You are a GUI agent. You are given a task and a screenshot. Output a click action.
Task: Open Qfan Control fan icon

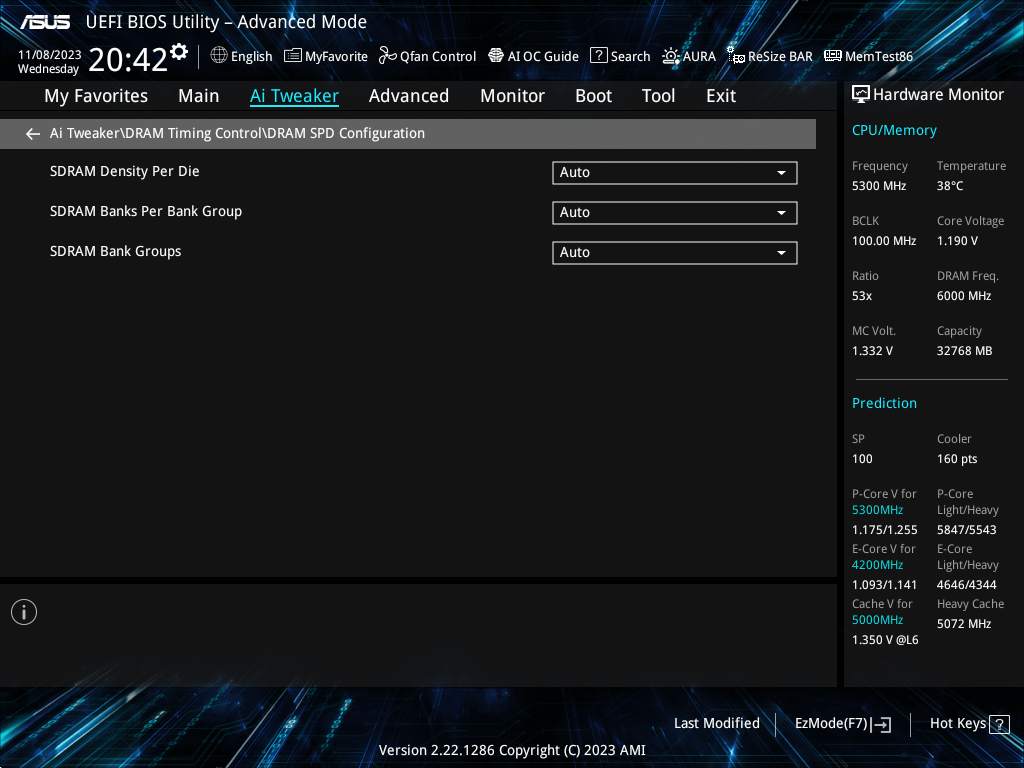tap(387, 56)
